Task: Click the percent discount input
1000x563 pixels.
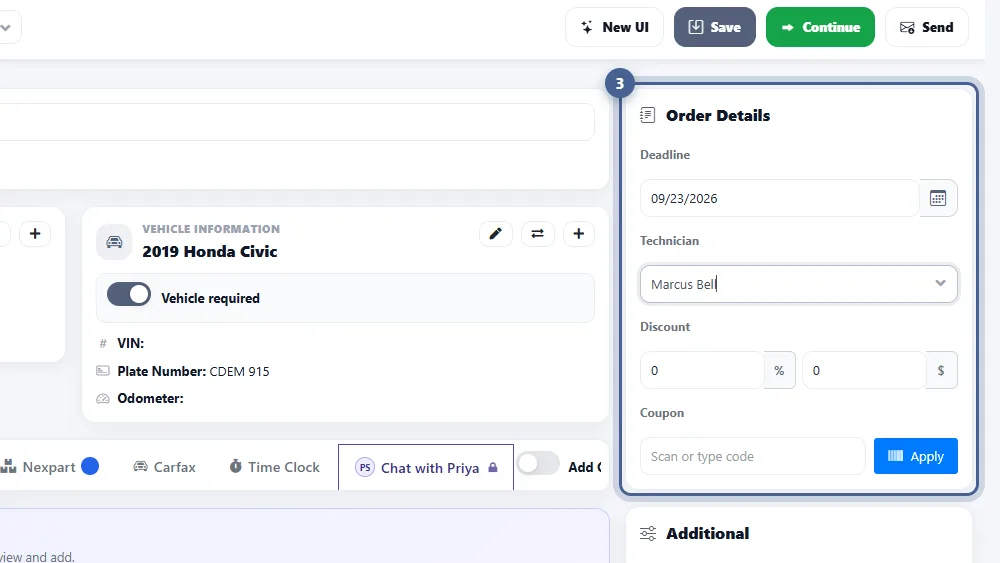Action: pos(702,370)
